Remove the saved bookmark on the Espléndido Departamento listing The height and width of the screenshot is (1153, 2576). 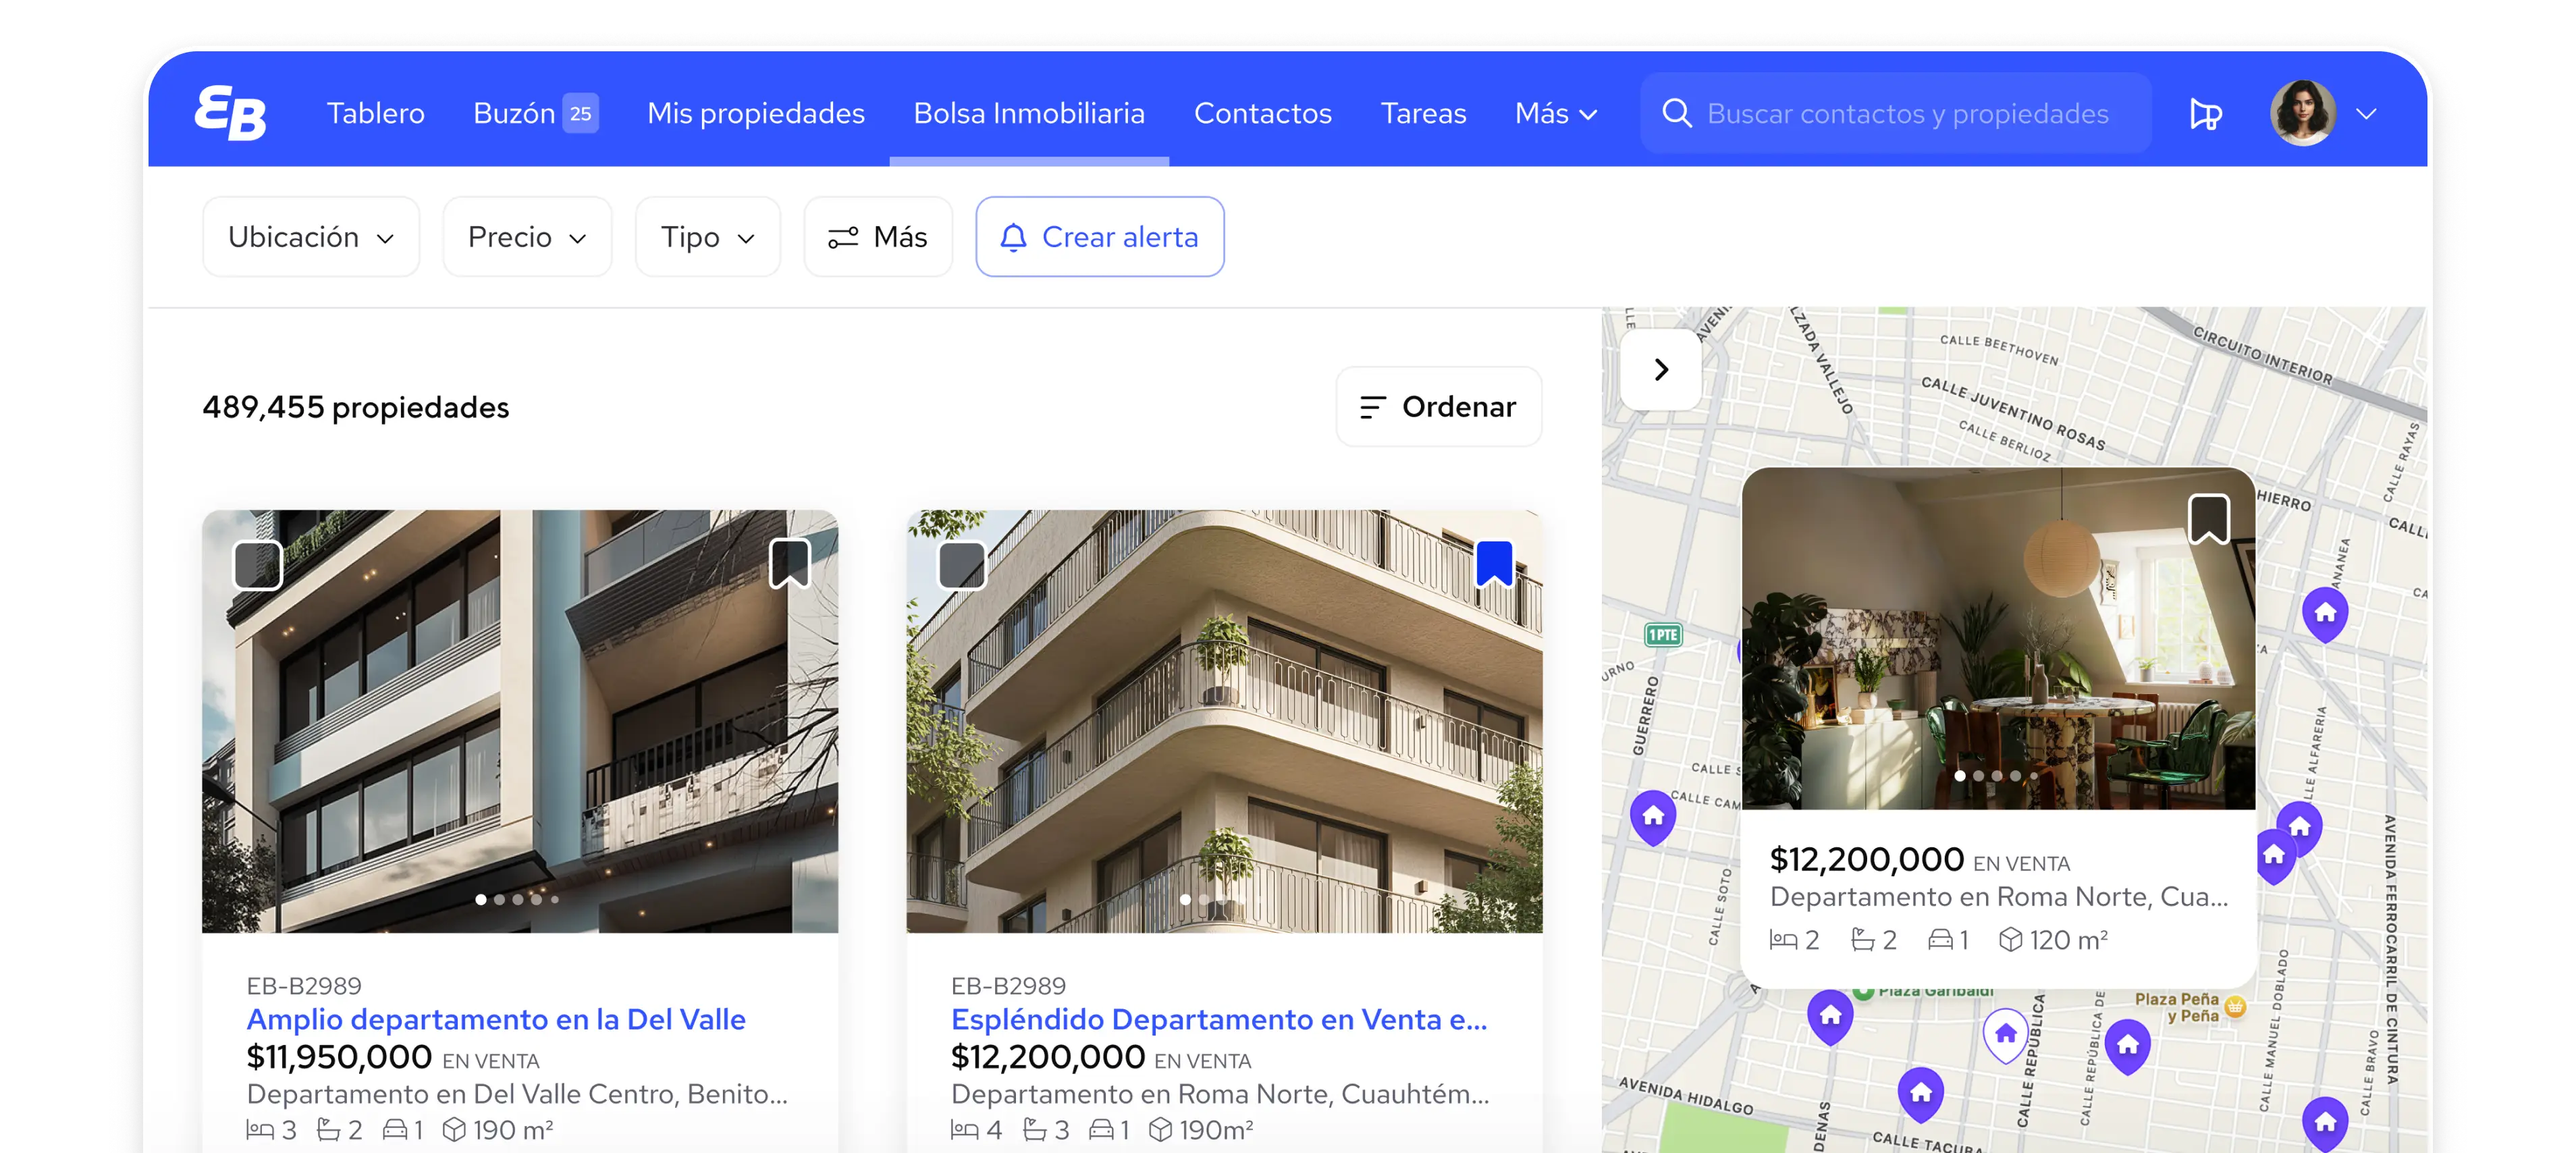click(1494, 564)
